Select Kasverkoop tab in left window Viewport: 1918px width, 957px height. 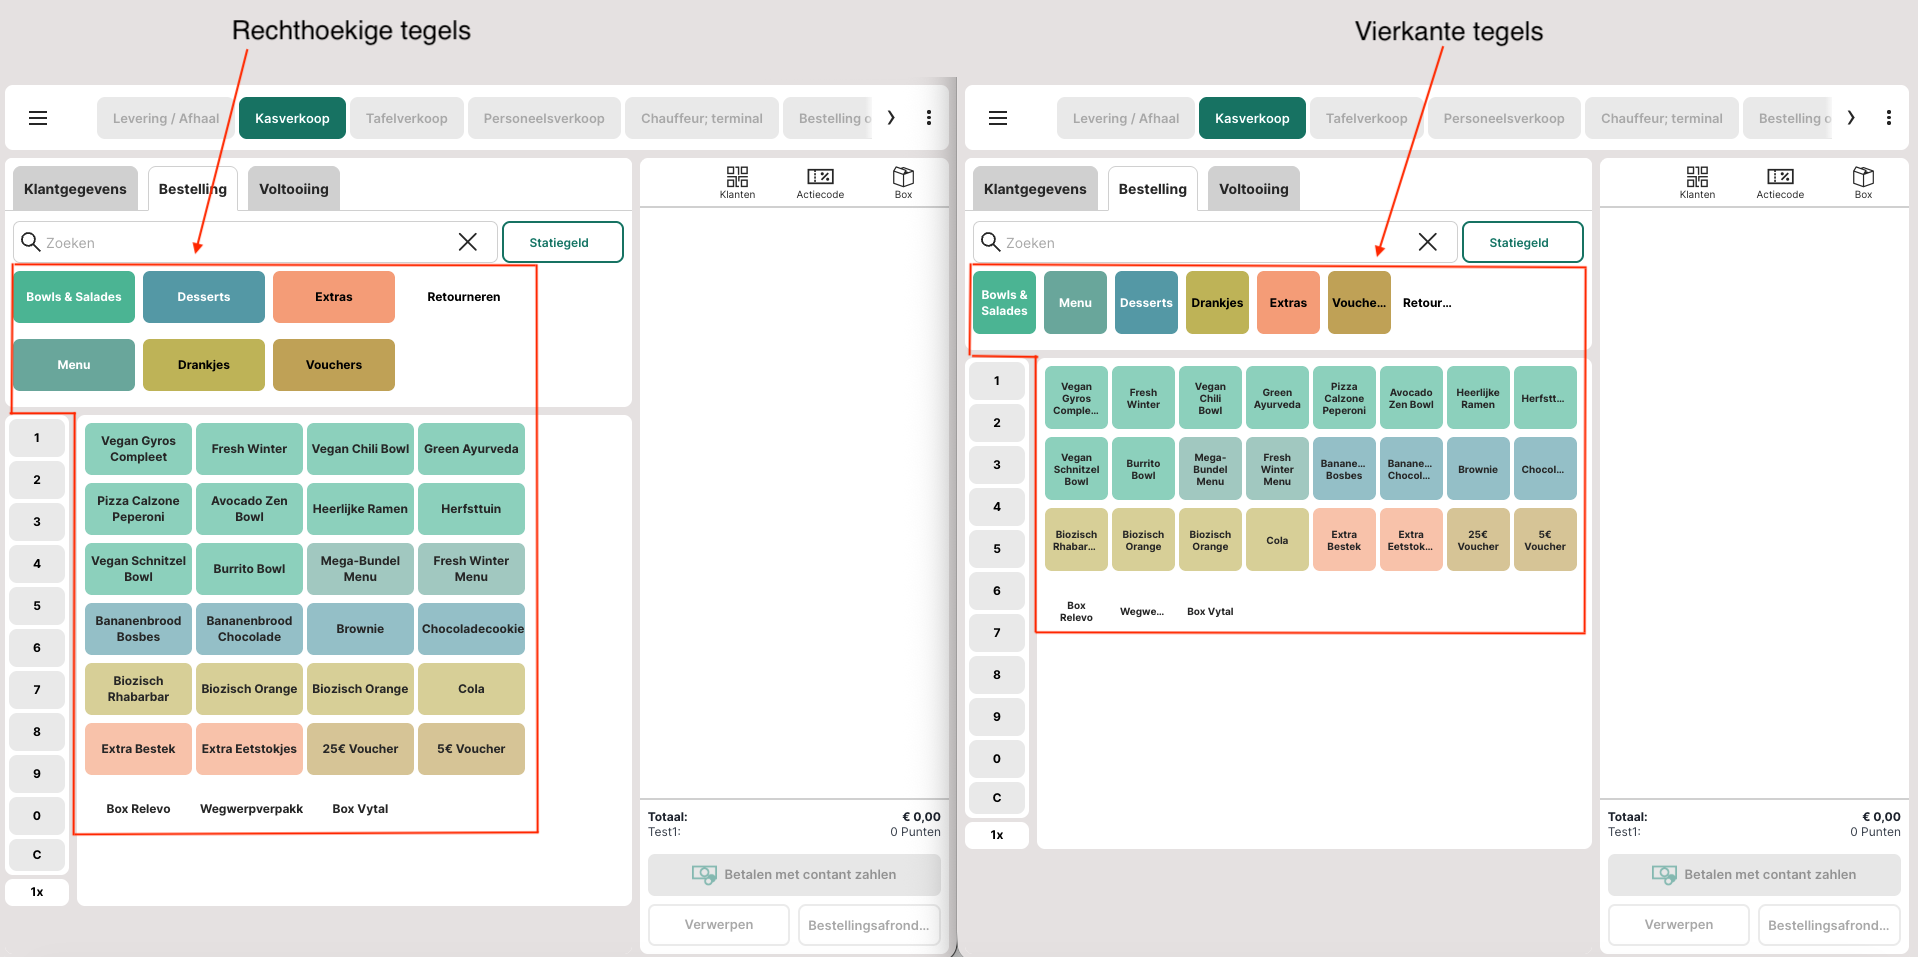tap(292, 118)
